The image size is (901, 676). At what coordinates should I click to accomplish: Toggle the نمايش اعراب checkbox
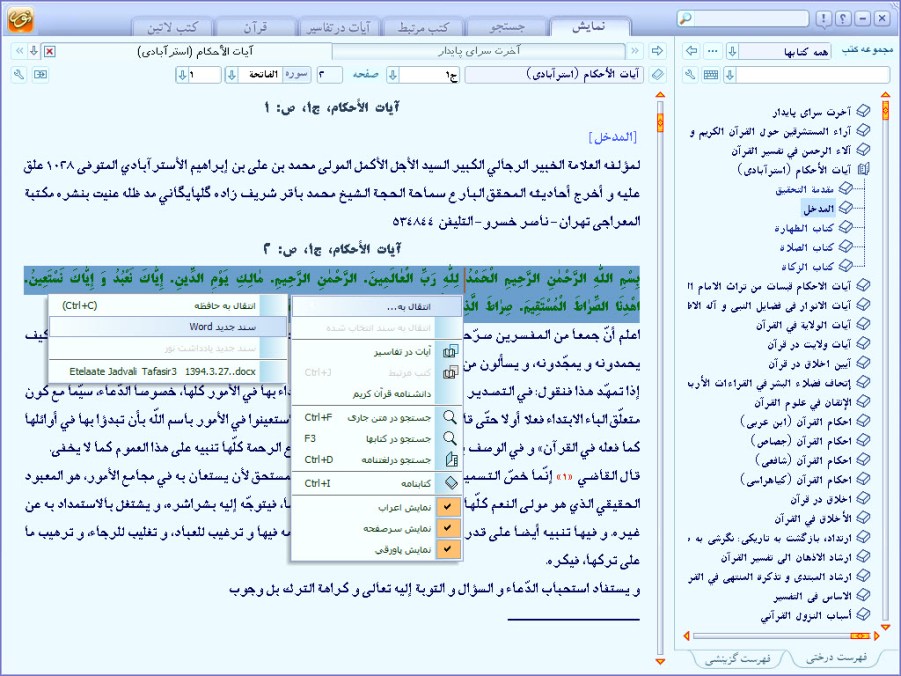[x=448, y=507]
